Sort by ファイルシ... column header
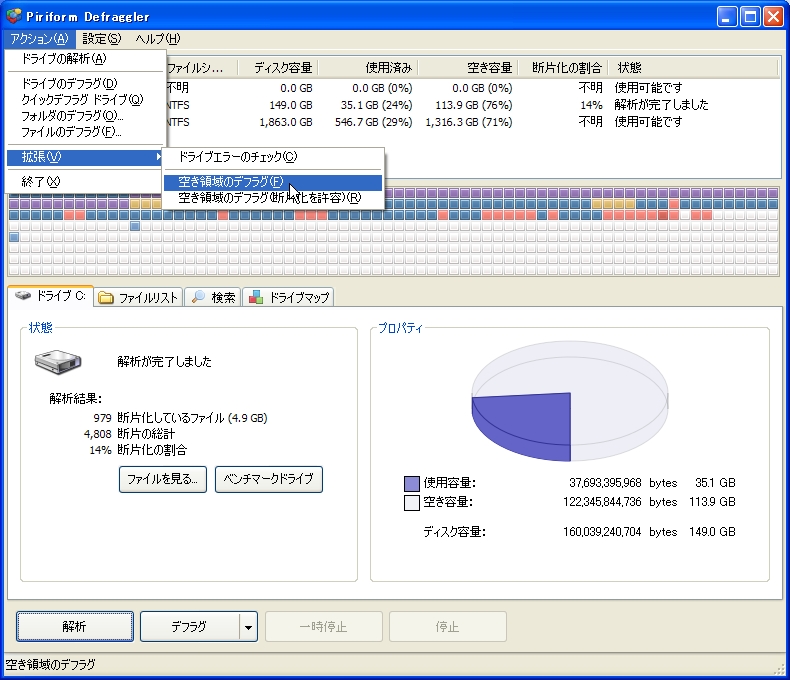Image resolution: width=790 pixels, height=680 pixels. (x=201, y=67)
